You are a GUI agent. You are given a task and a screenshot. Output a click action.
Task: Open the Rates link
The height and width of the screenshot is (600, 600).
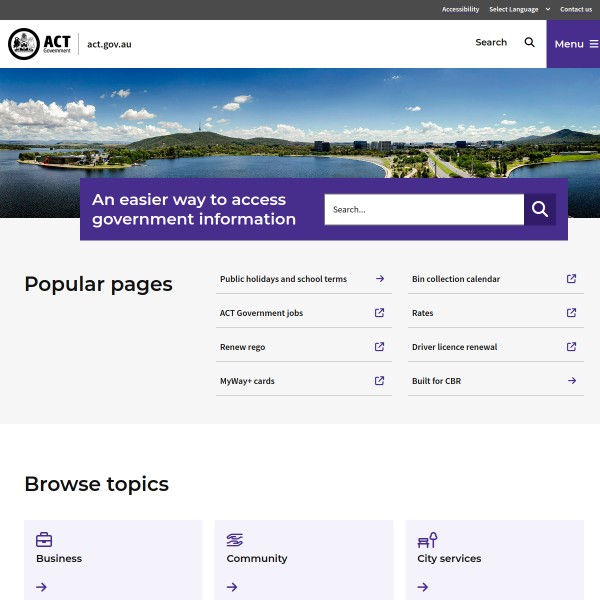(423, 313)
